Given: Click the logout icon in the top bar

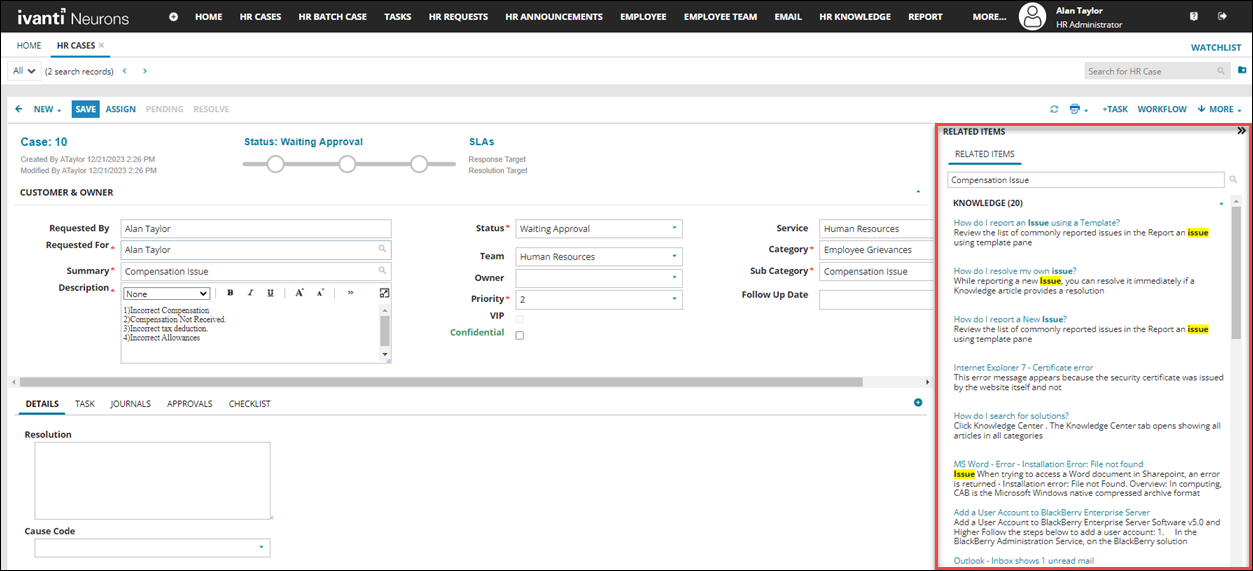Looking at the screenshot, I should (1222, 16).
